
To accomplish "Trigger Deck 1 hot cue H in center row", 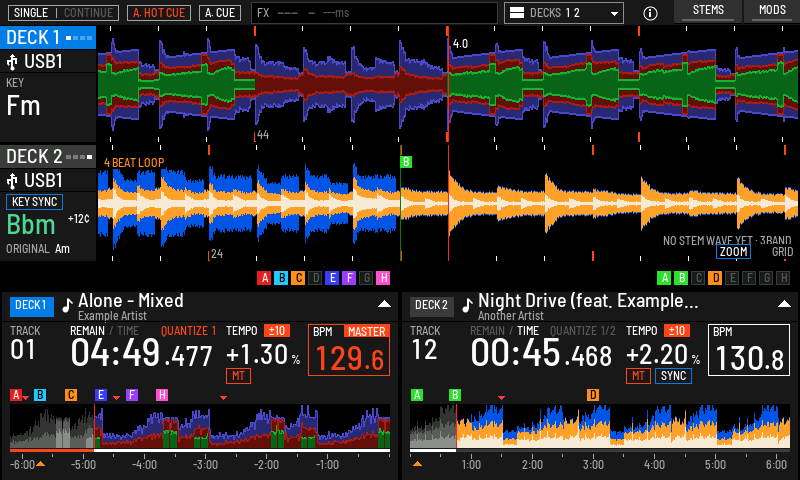I will (x=383, y=278).
